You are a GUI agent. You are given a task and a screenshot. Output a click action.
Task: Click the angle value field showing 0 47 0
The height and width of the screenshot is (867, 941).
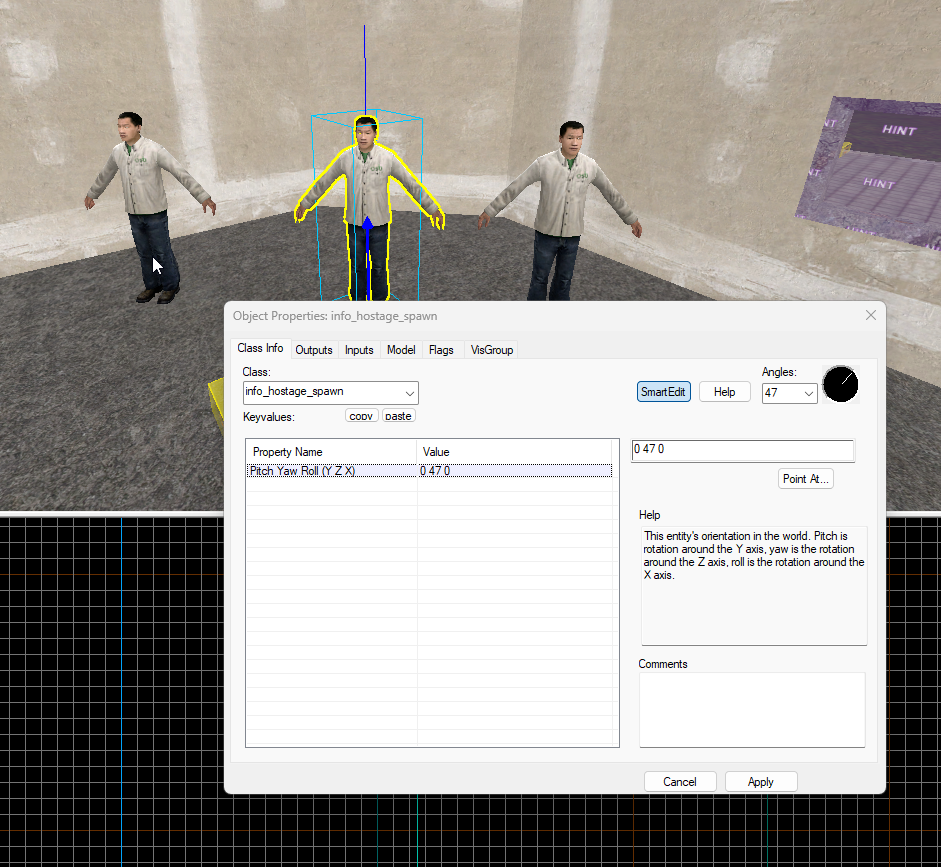[x=742, y=450]
